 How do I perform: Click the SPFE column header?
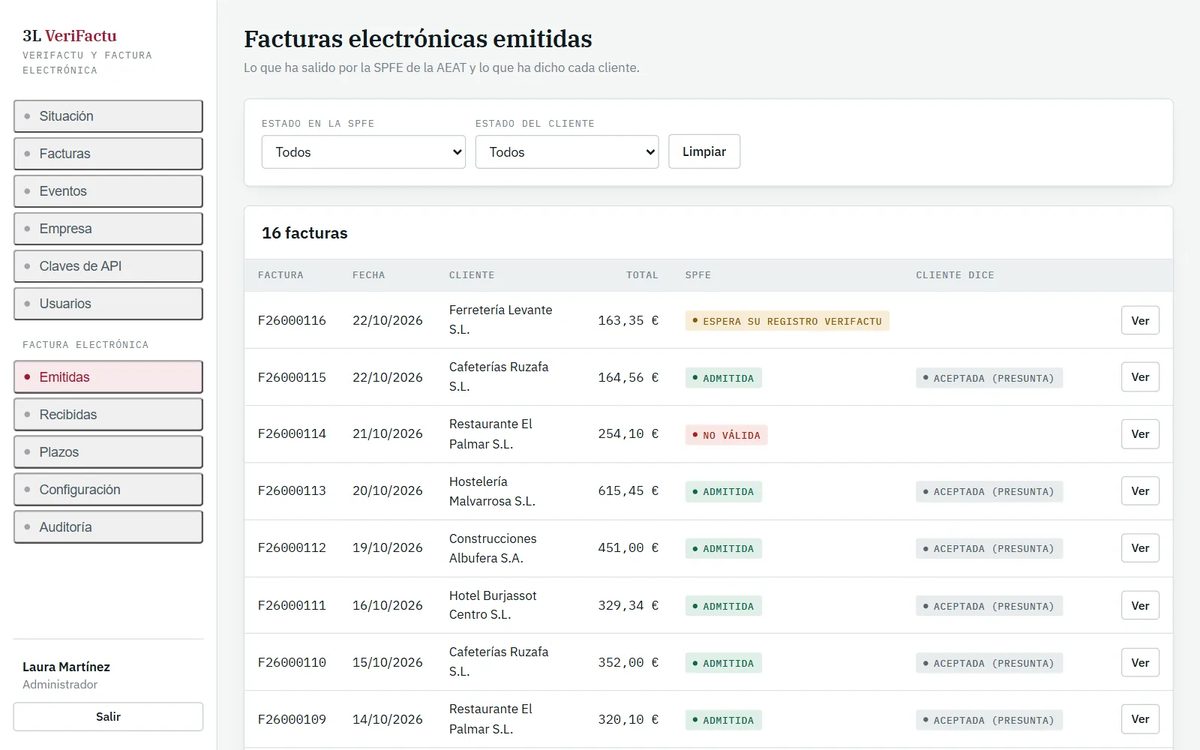point(698,275)
